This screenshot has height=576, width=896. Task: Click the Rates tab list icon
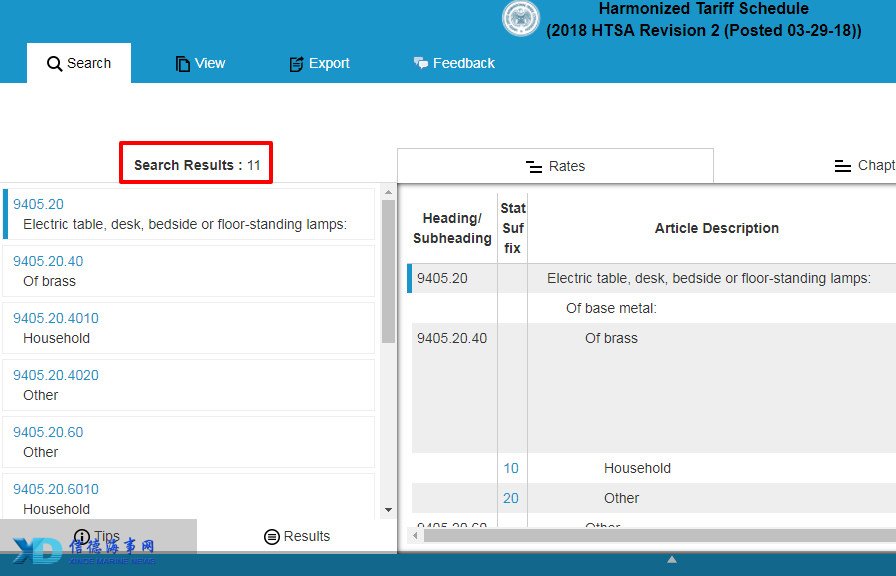534,167
